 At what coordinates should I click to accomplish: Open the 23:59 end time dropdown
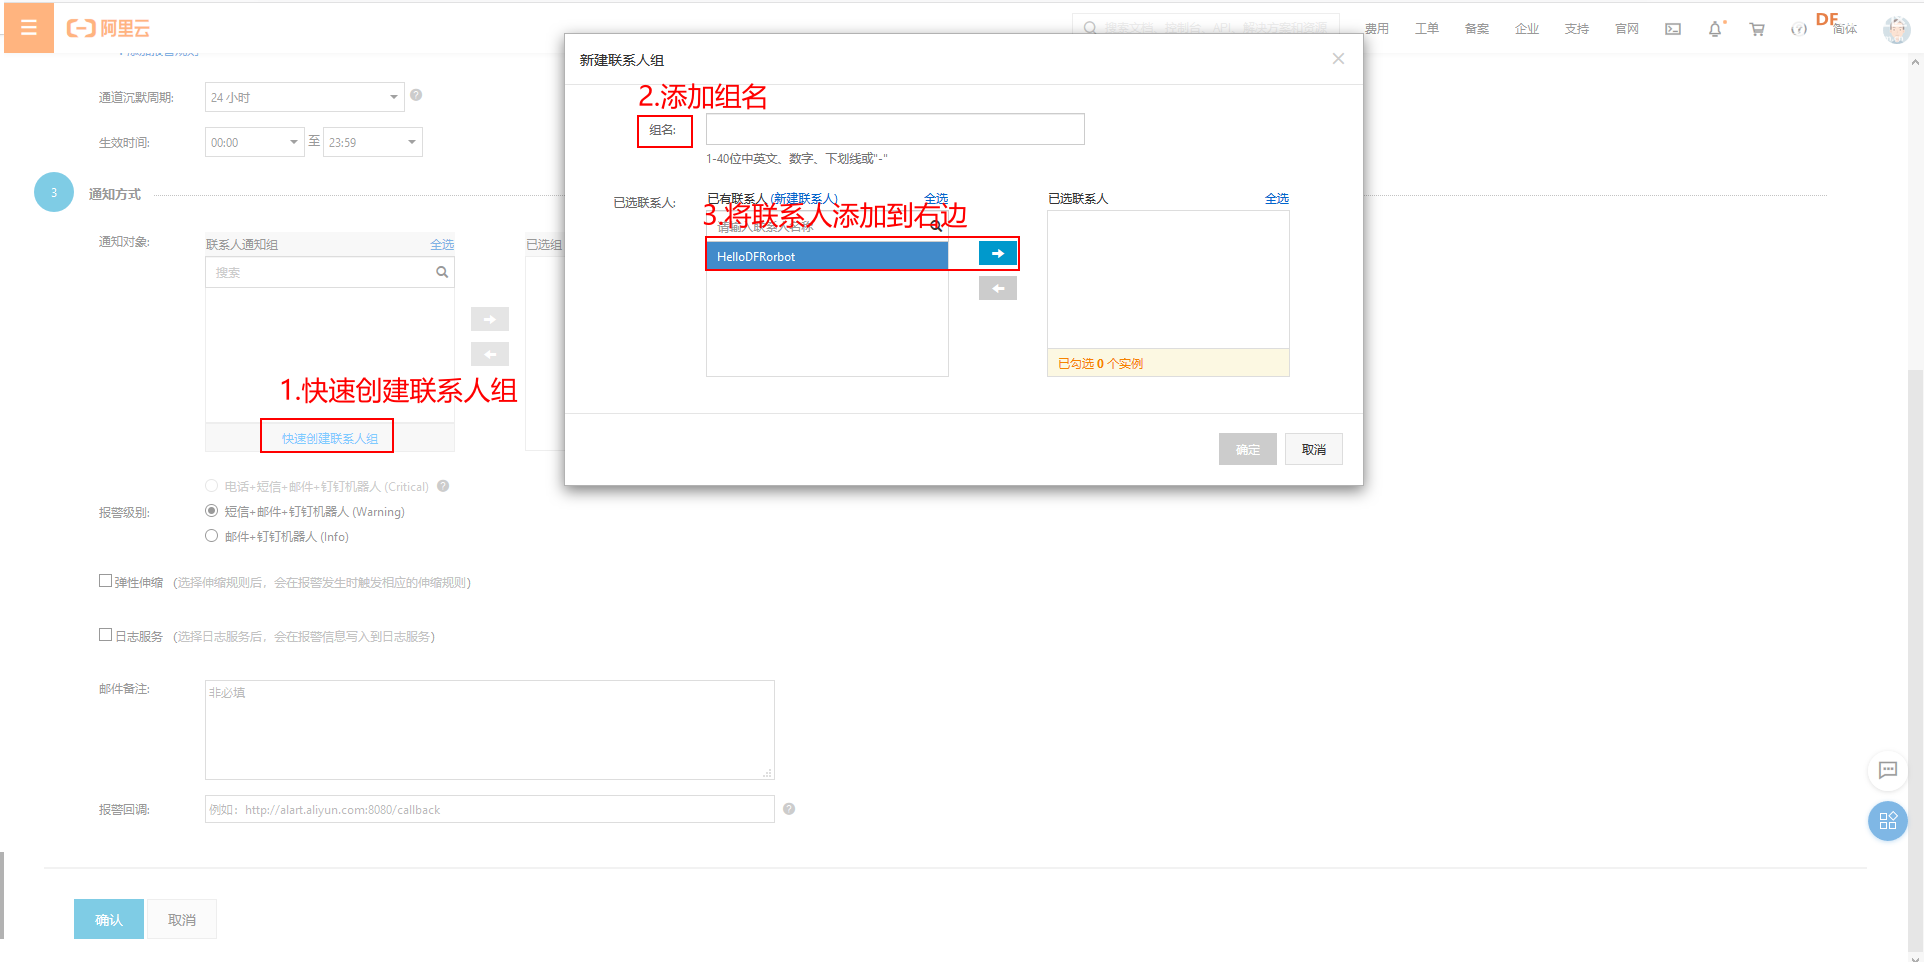pos(372,142)
